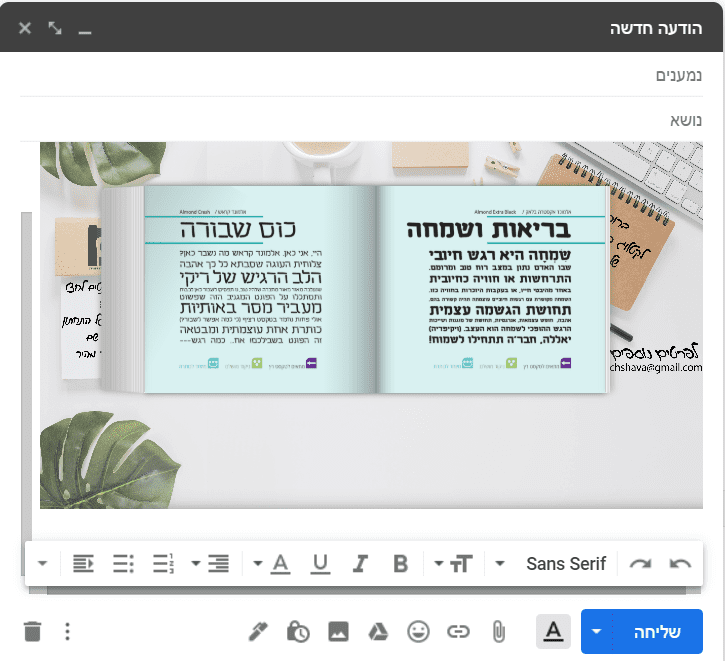725x661 pixels.
Task: Click the Redo arrow in formatting toolbar
Action: pos(640,563)
